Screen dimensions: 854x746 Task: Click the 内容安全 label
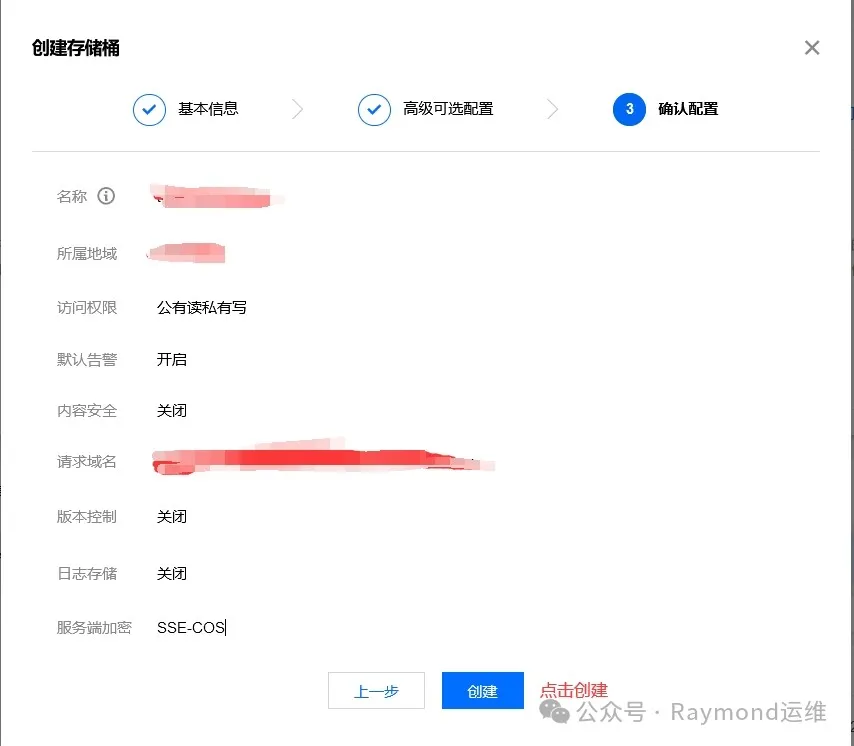pos(87,411)
